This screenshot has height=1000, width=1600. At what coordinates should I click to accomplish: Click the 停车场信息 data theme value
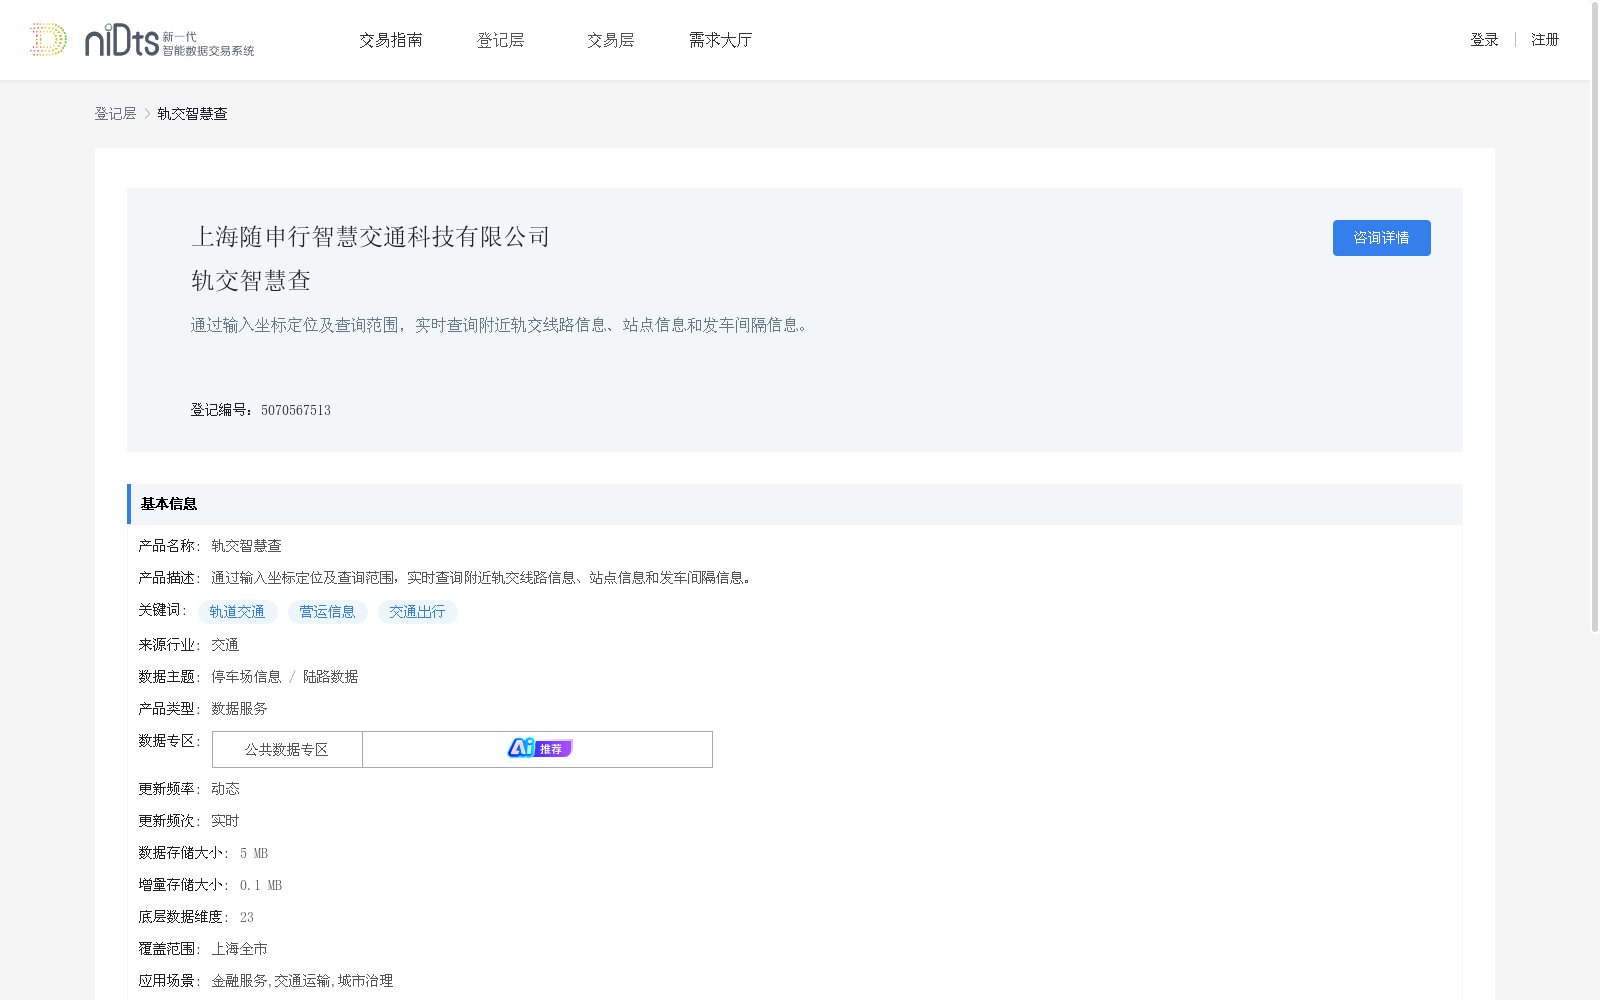pos(246,677)
